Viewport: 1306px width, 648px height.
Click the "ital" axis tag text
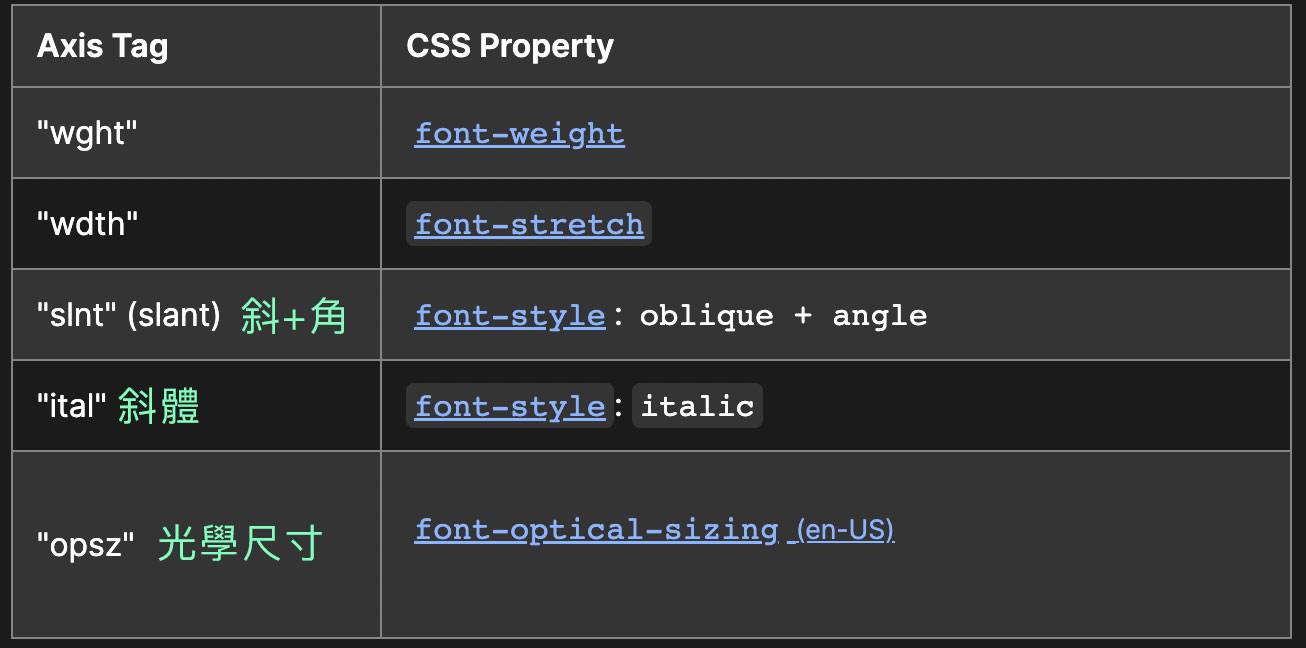(x=72, y=406)
